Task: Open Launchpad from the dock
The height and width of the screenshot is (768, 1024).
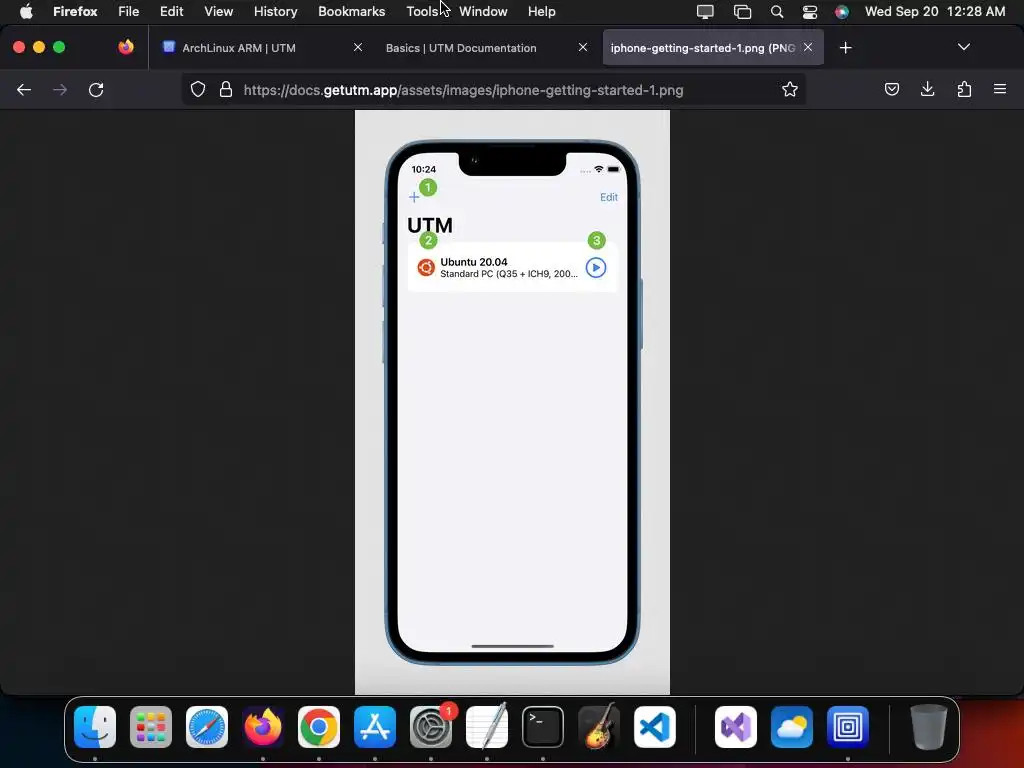Action: [151, 727]
